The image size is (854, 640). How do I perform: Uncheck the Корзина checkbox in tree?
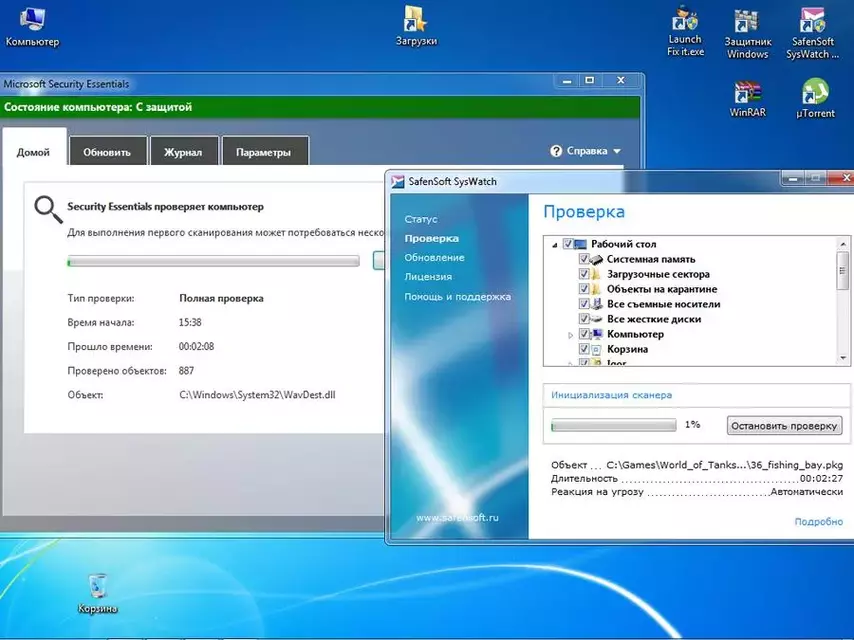583,349
